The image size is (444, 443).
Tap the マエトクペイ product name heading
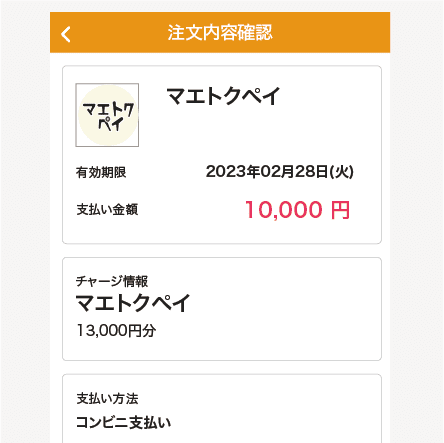coord(223,96)
